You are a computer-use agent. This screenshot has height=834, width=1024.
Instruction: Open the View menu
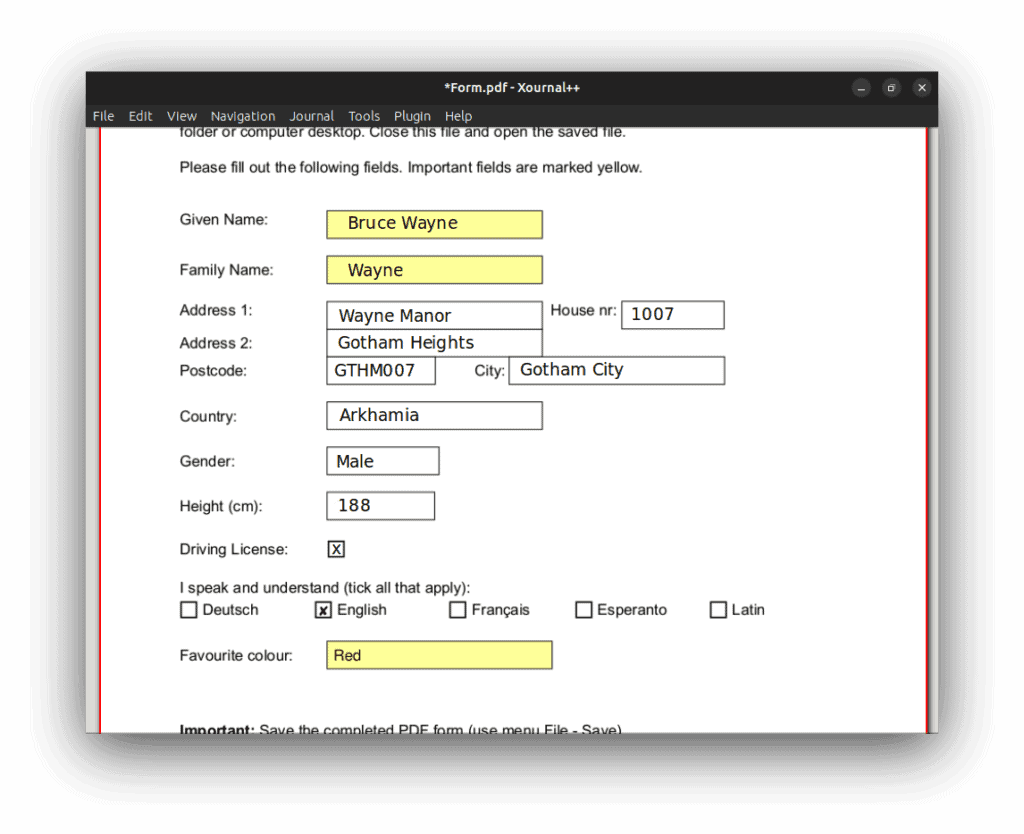pos(182,116)
